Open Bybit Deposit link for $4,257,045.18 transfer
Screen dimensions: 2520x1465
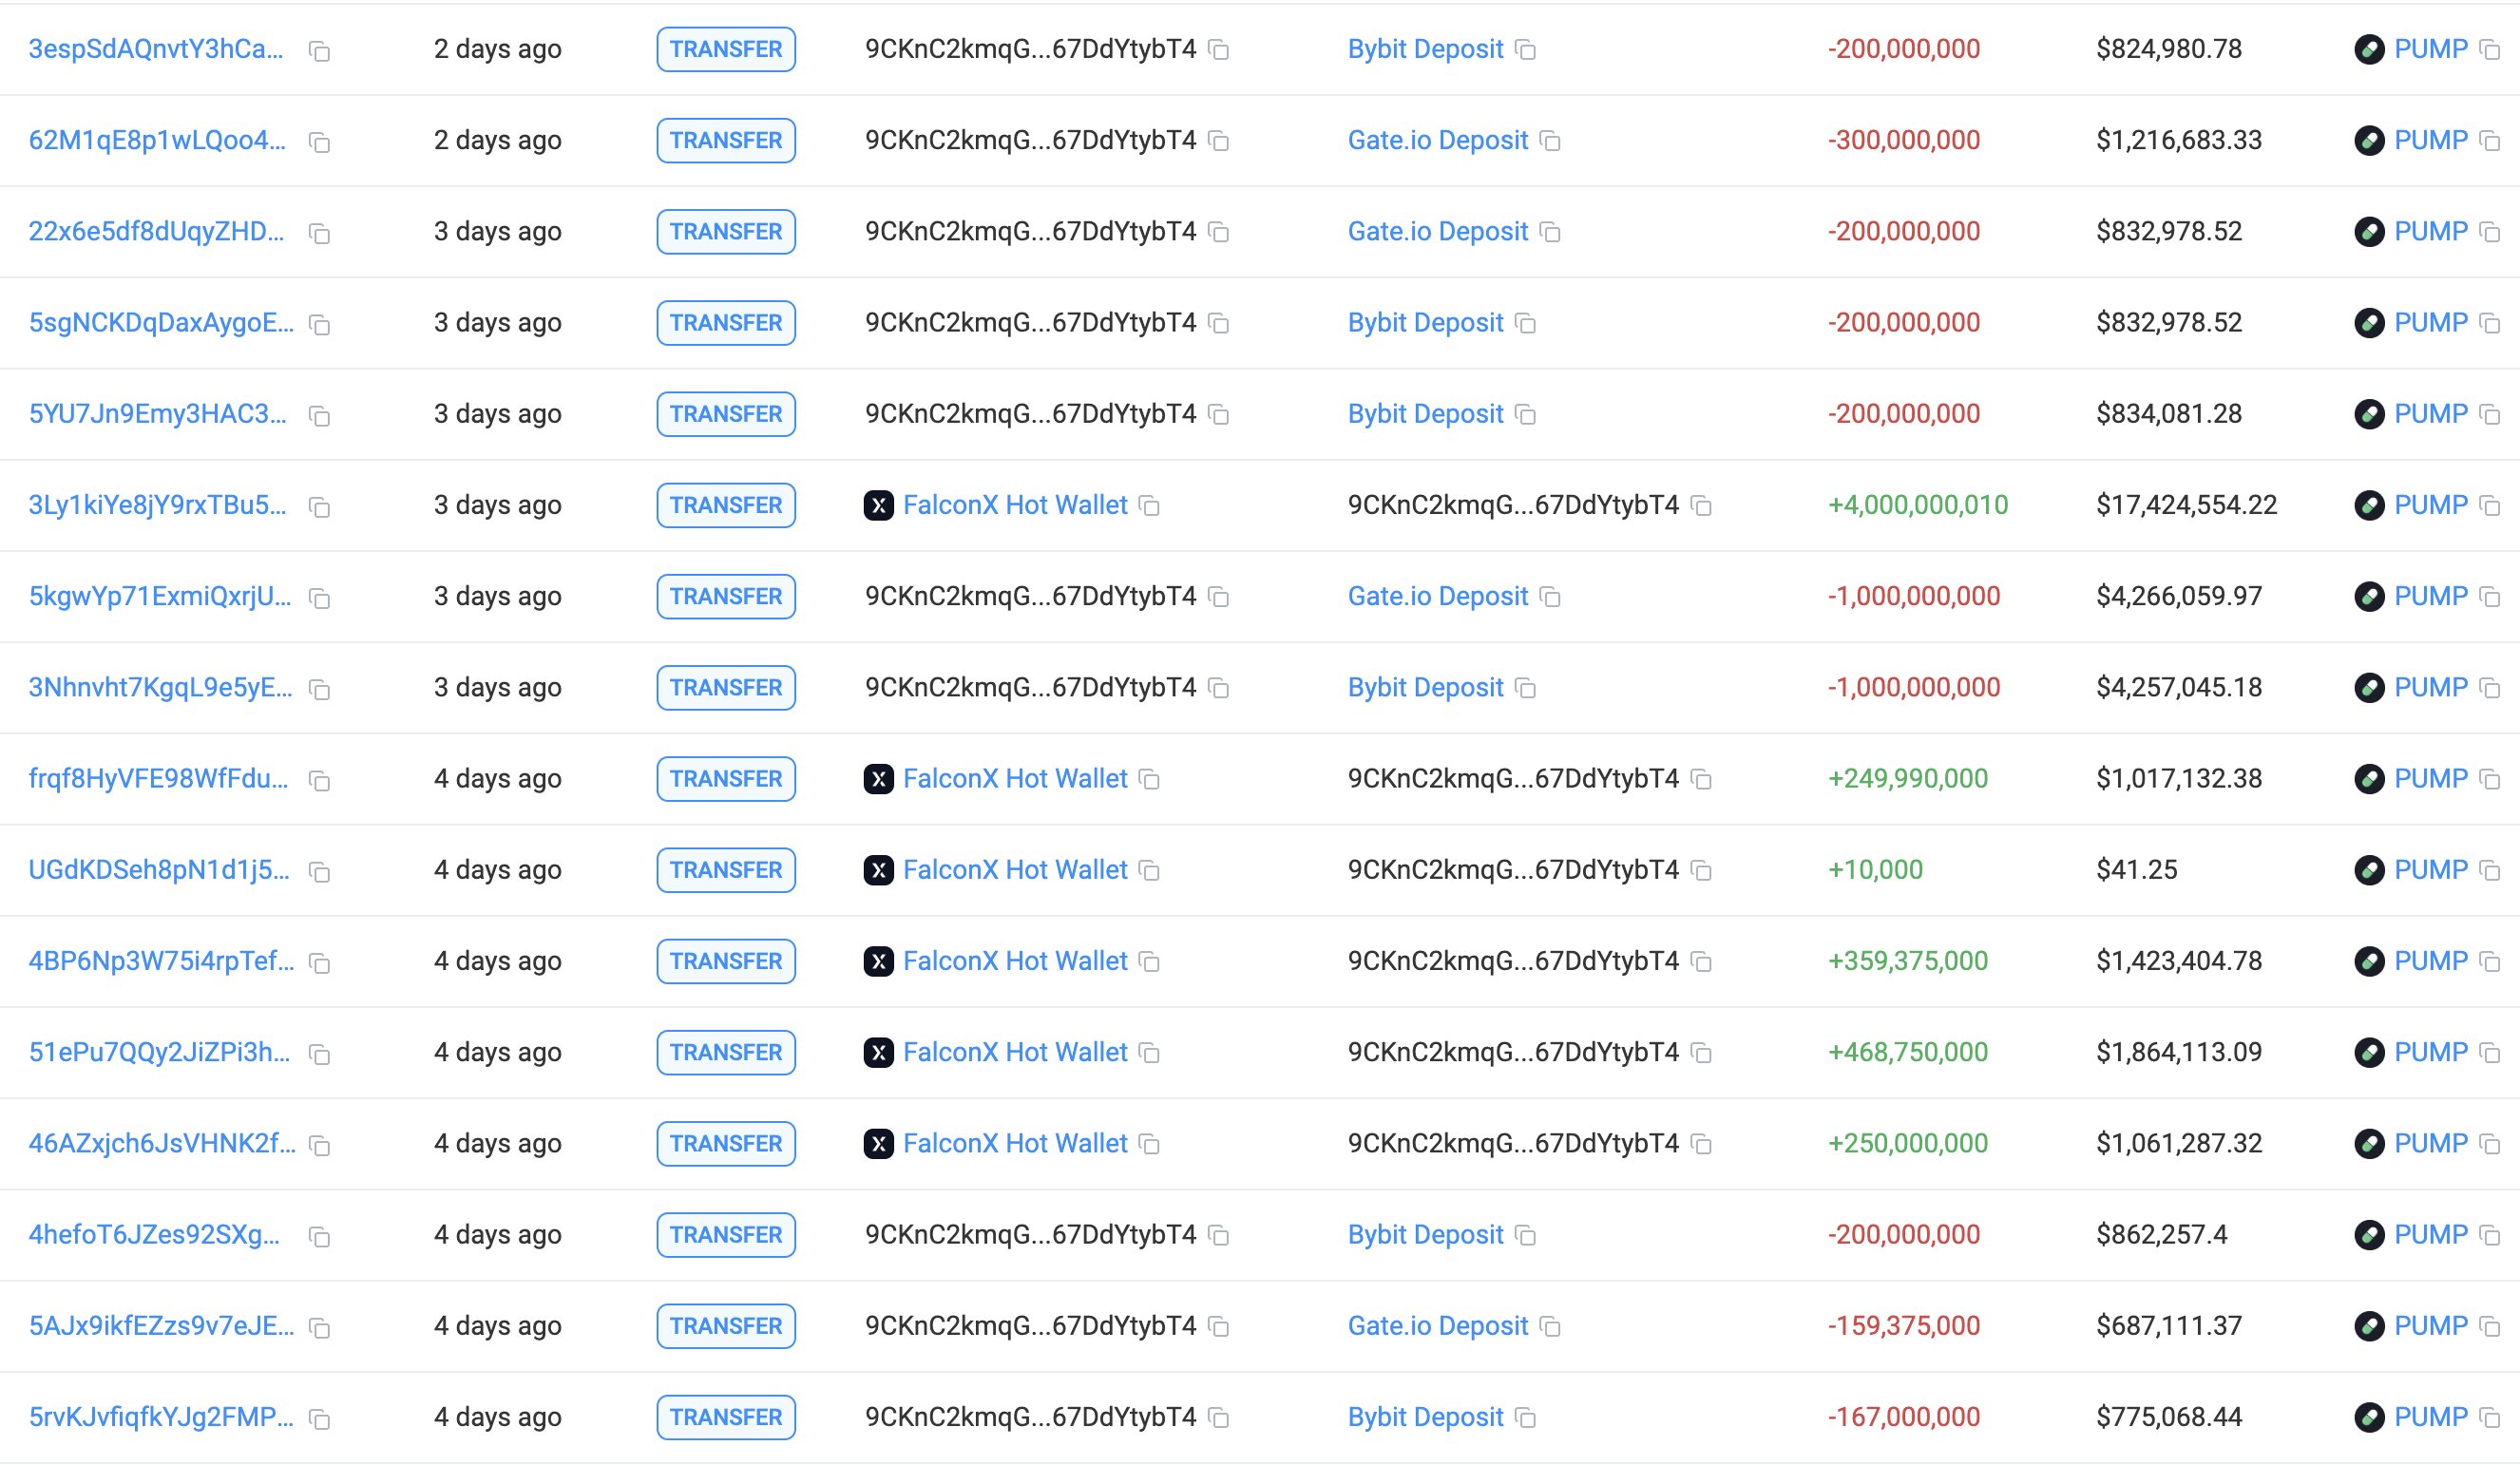[x=1425, y=687]
